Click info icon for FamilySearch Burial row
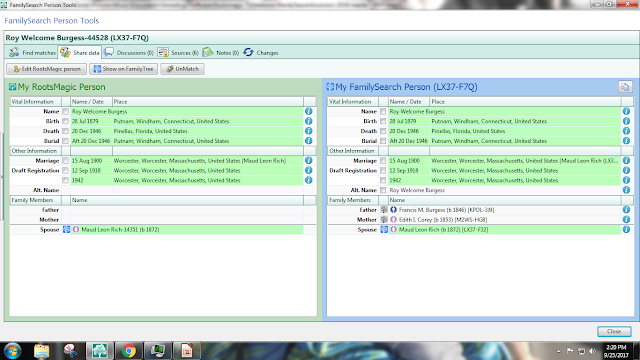The height and width of the screenshot is (360, 640). point(626,140)
